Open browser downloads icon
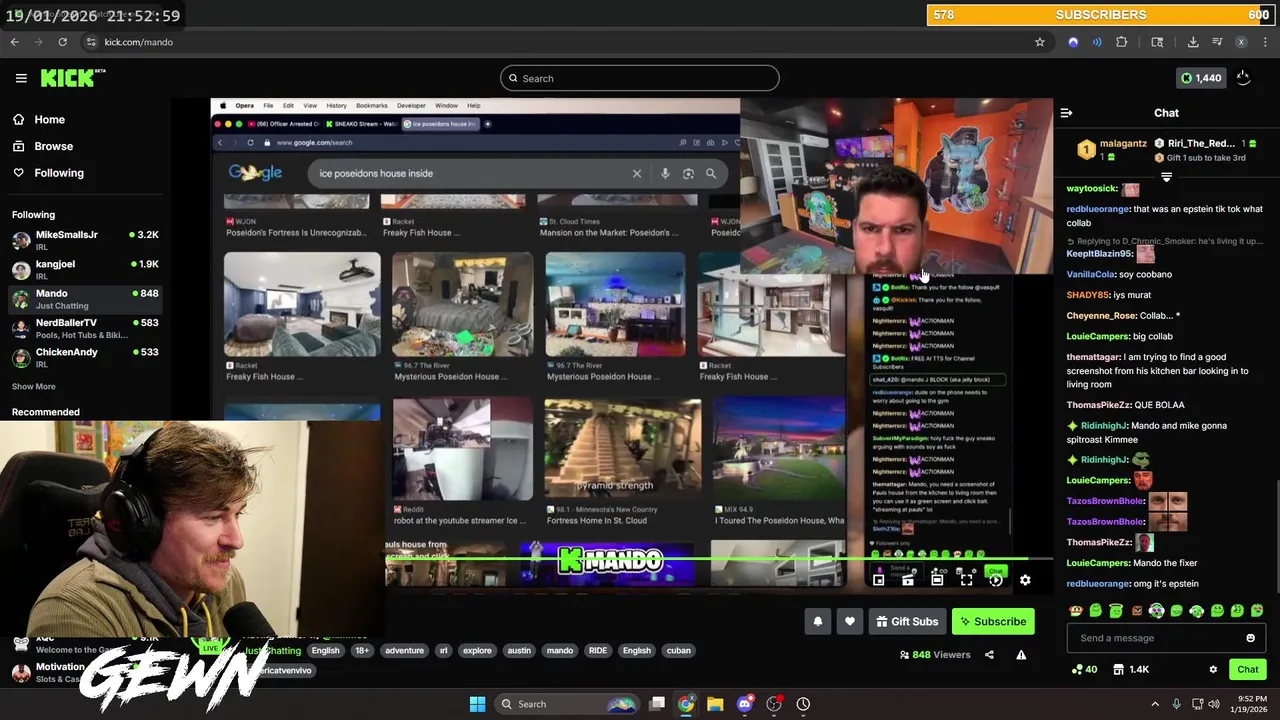1280x720 pixels. 1193,42
